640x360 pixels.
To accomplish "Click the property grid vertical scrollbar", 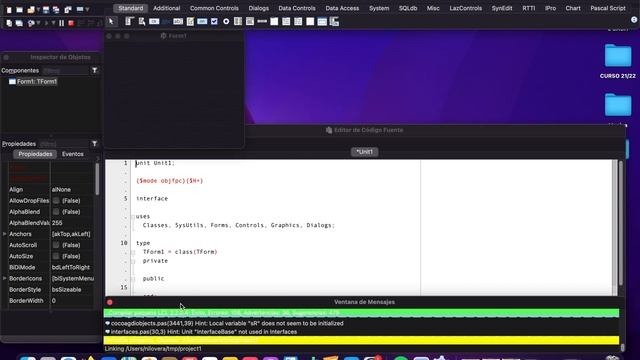I will point(97,180).
